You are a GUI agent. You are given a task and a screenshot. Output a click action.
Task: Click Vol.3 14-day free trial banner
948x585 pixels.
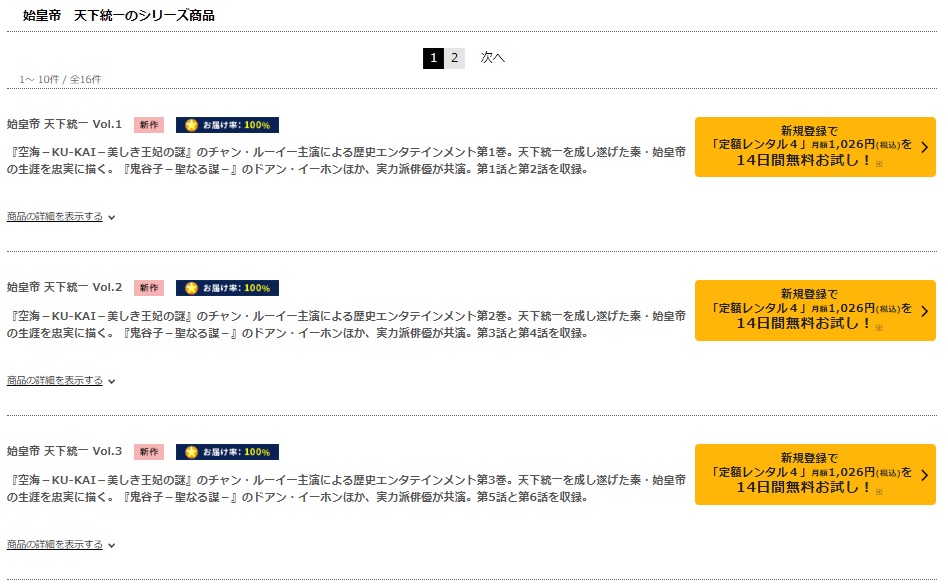815,474
